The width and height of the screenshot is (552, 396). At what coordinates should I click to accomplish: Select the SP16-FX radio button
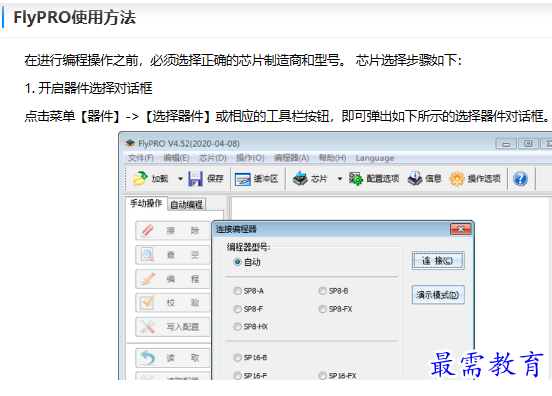tap(322, 376)
